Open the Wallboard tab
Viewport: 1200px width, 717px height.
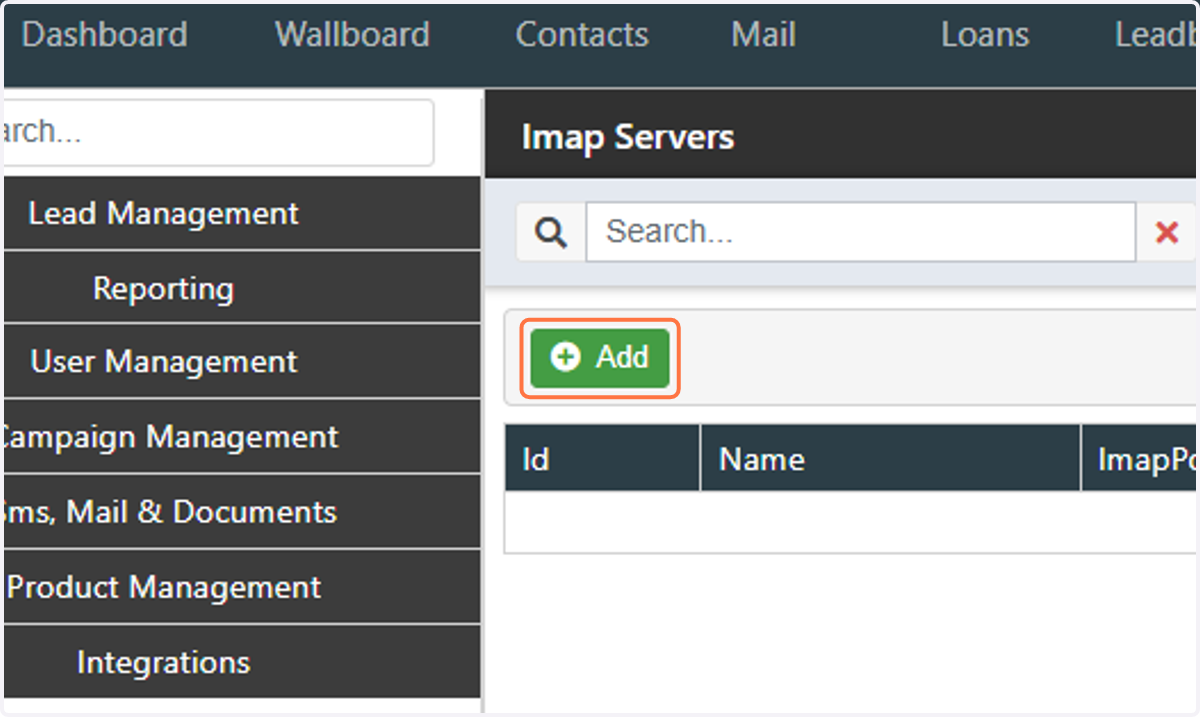(352, 35)
